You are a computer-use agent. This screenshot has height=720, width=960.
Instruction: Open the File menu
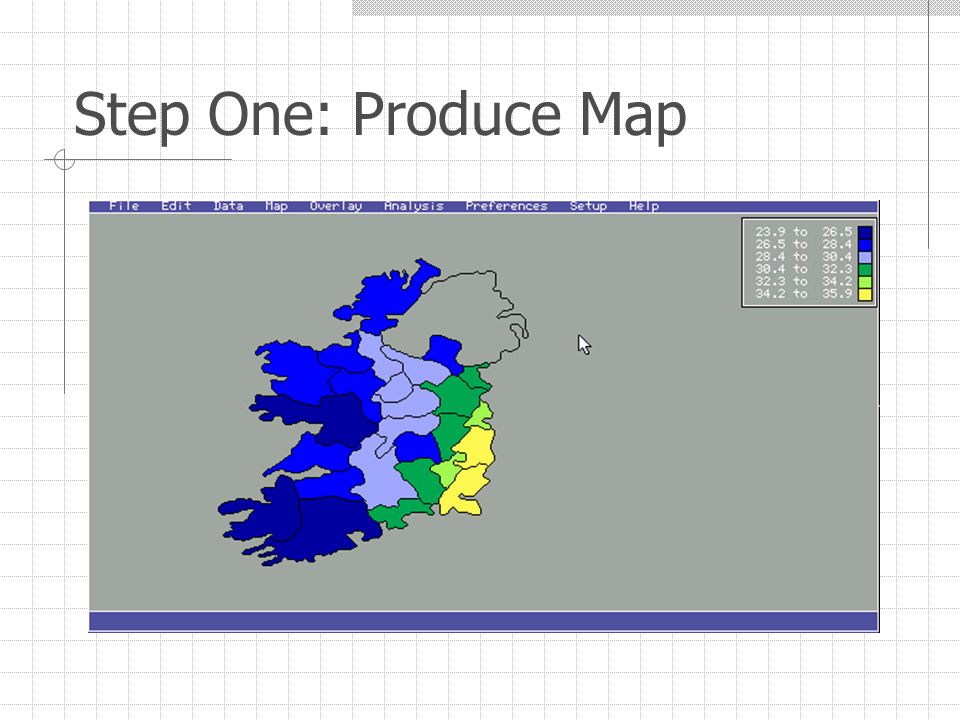coord(124,206)
